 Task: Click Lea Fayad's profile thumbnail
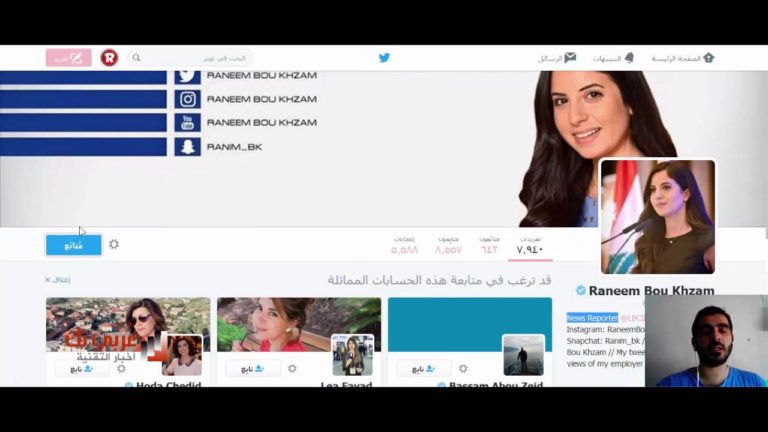tap(352, 355)
